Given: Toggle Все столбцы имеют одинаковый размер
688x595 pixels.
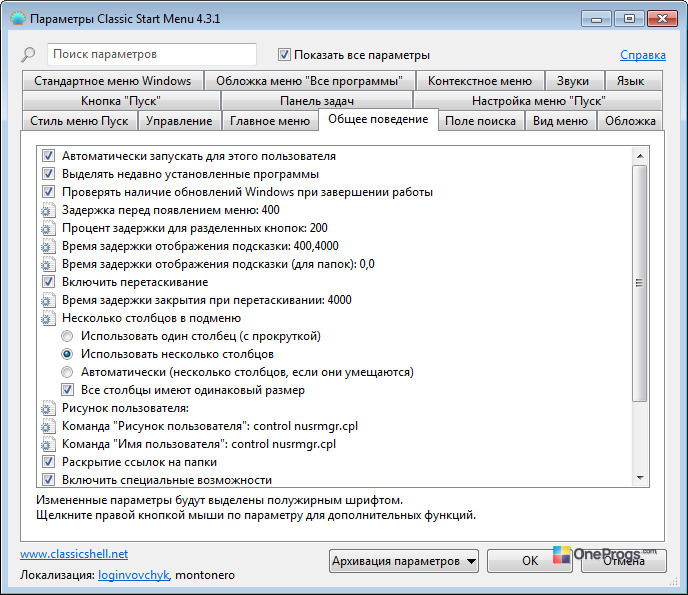Looking at the screenshot, I should tap(67, 390).
